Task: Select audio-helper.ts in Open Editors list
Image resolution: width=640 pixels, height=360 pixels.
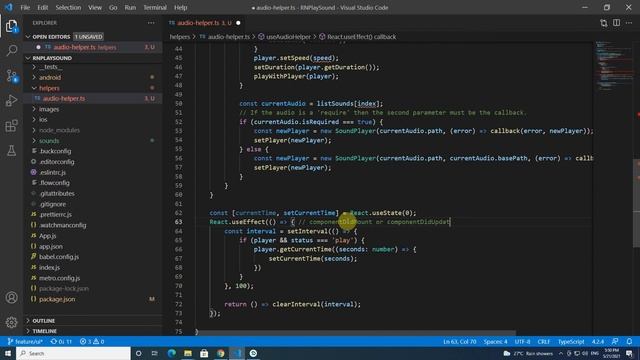Action: tap(93, 47)
